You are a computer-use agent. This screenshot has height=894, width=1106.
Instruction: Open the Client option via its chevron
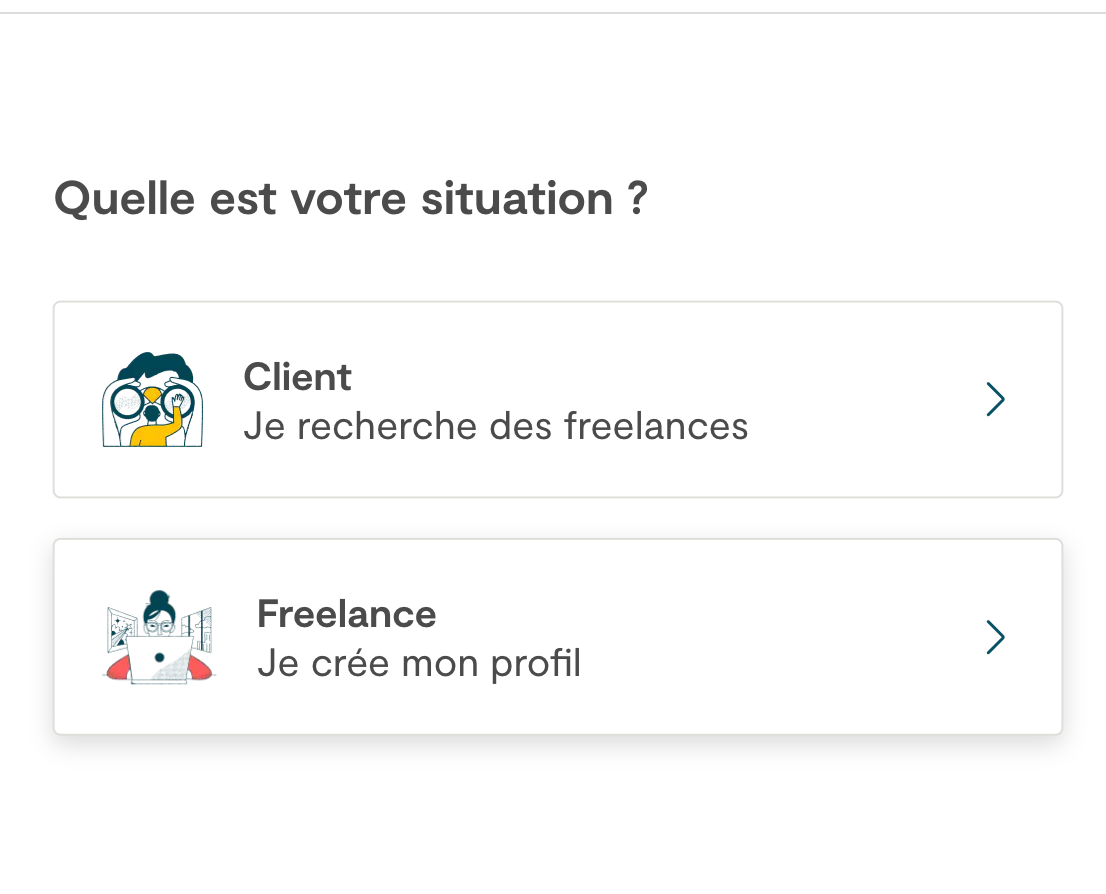(995, 400)
